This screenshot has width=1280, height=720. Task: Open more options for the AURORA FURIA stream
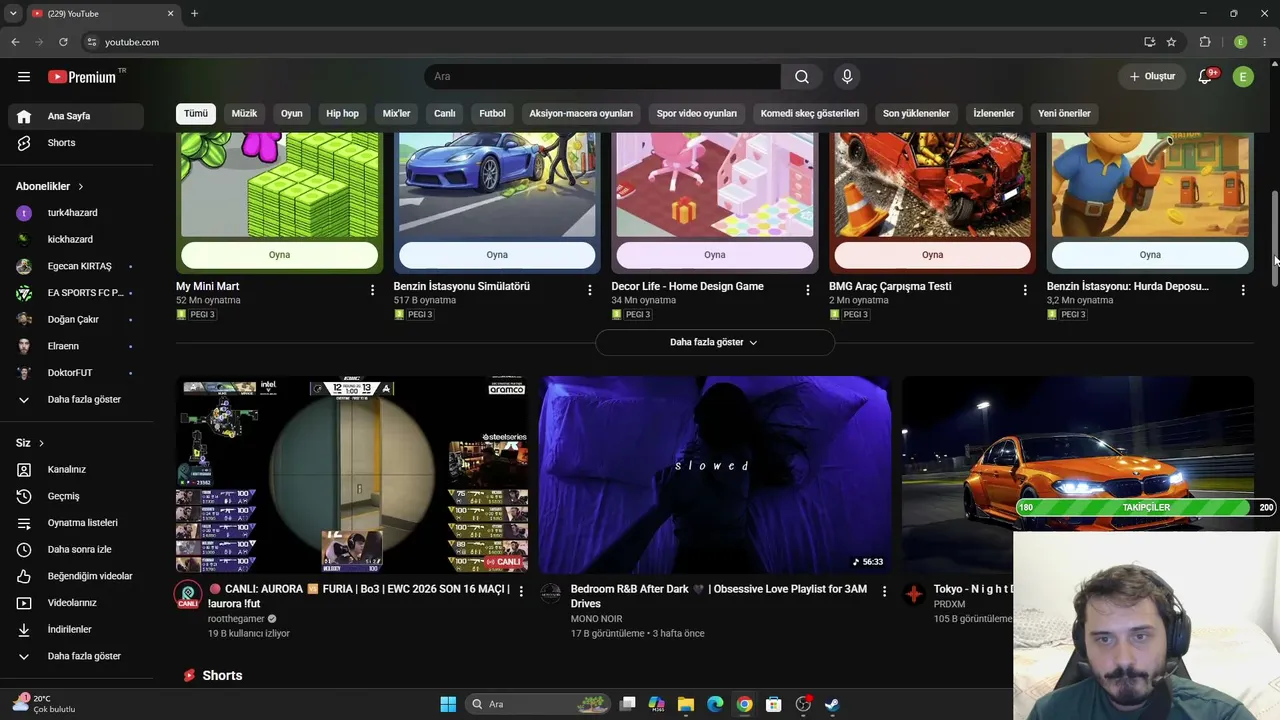point(521,592)
